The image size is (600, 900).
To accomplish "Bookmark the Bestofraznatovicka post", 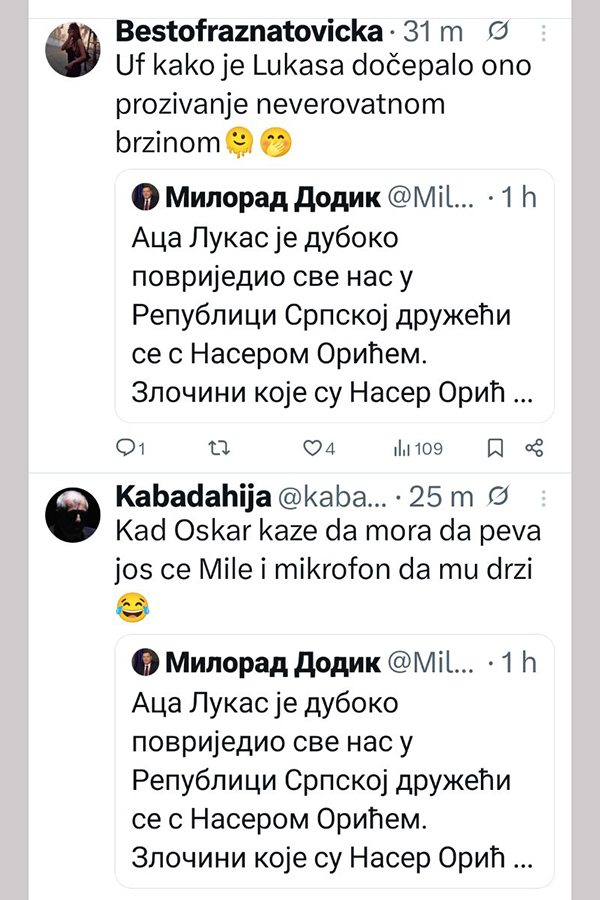I will point(495,448).
